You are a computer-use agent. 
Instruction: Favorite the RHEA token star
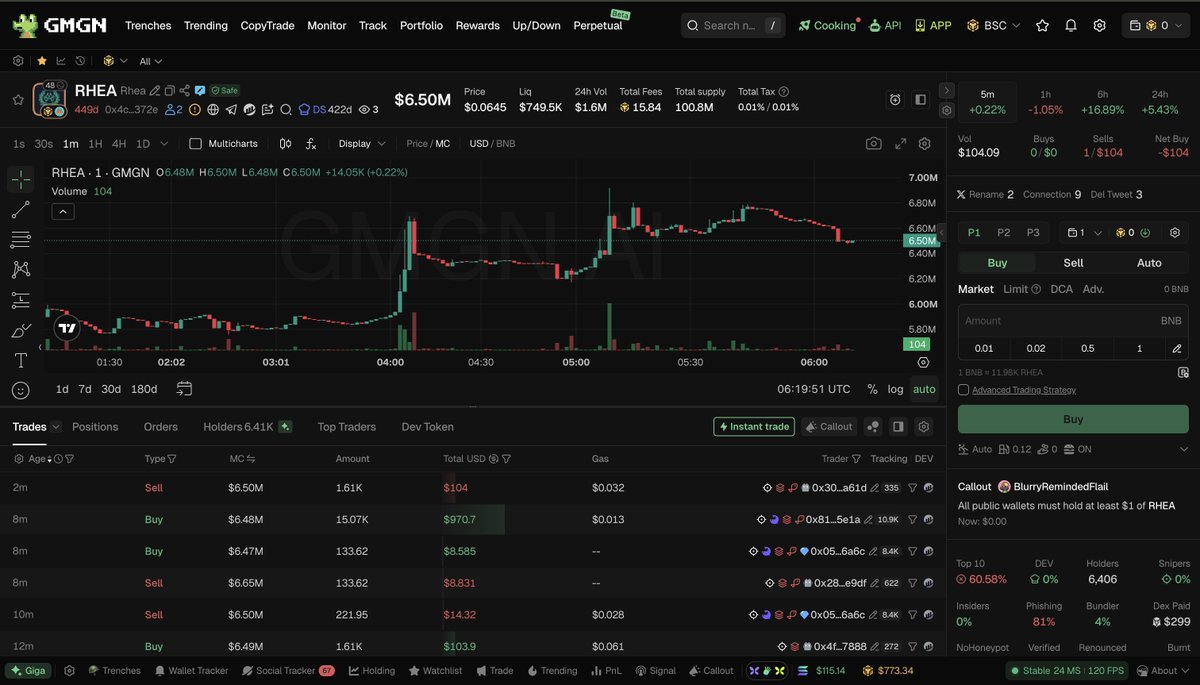point(18,100)
